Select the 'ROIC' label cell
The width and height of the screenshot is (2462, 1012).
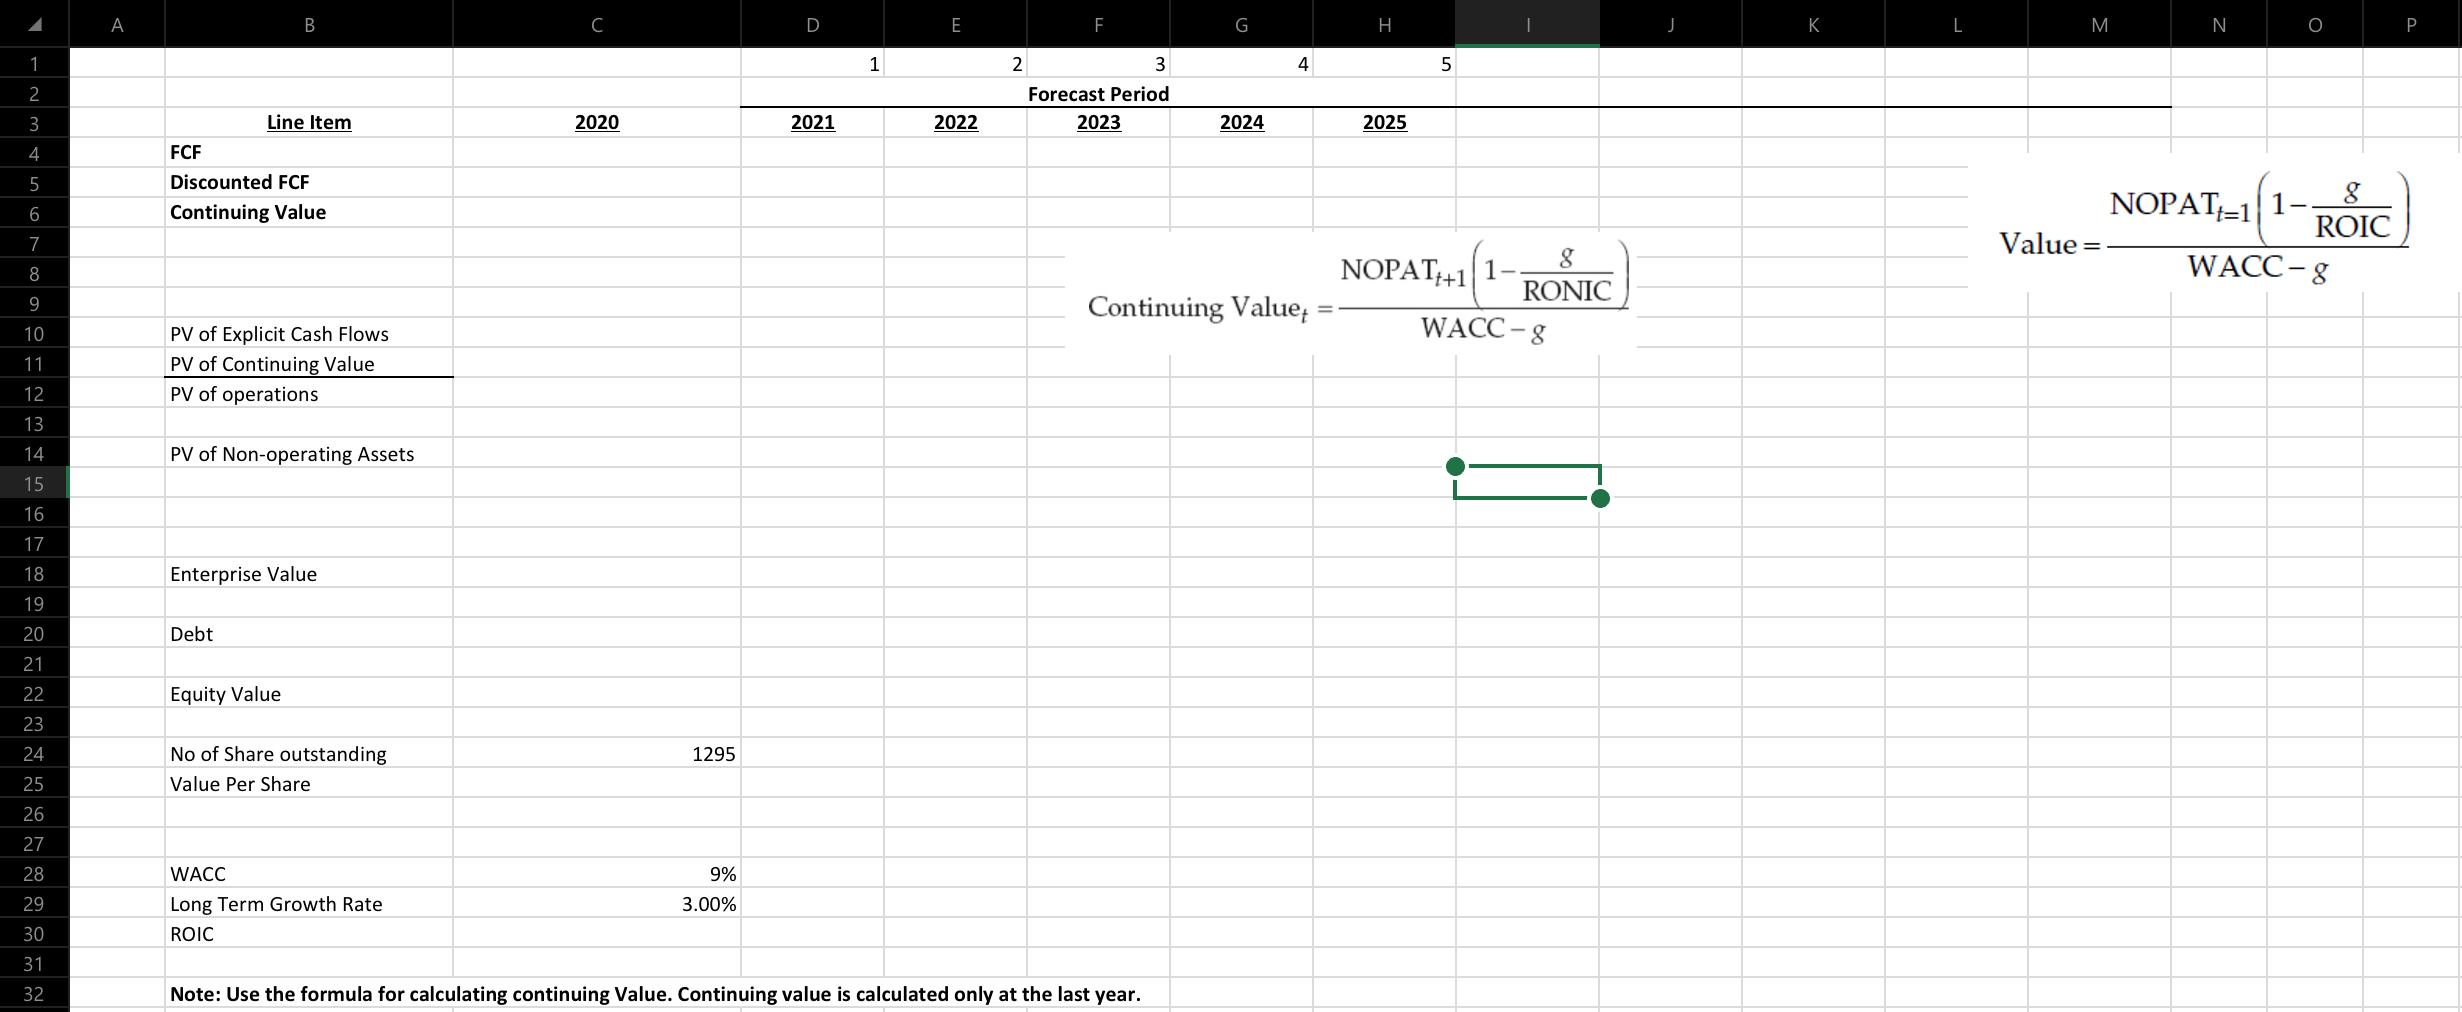click(x=309, y=933)
